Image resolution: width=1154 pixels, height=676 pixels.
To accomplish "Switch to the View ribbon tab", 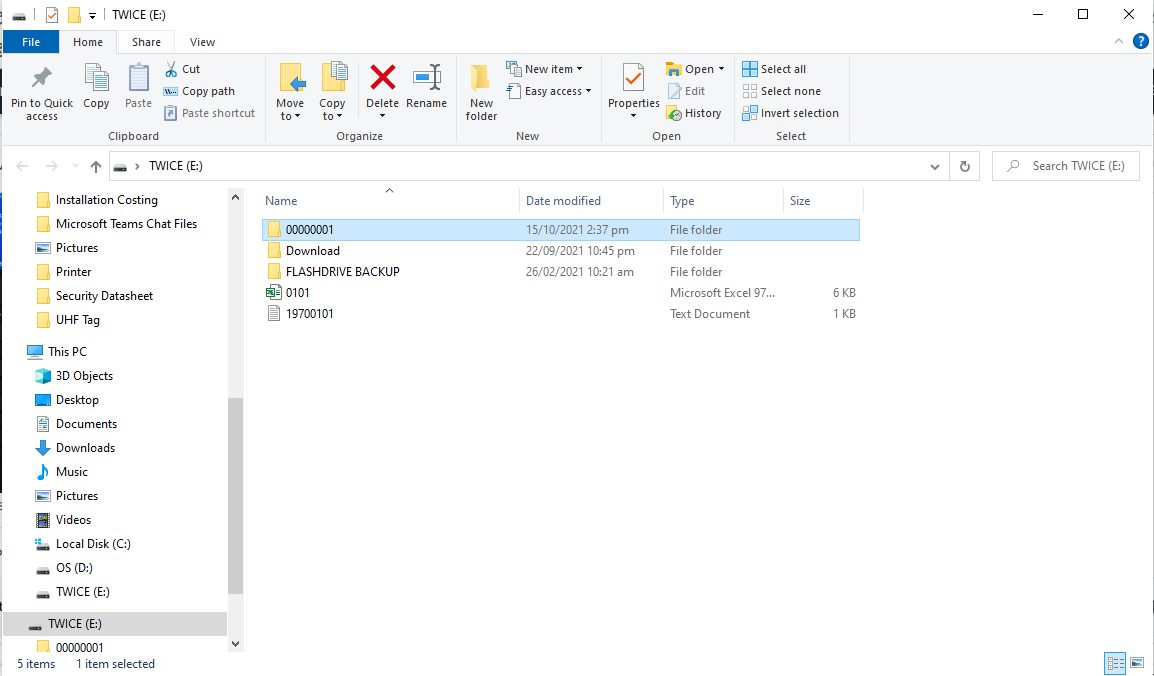I will click(202, 42).
